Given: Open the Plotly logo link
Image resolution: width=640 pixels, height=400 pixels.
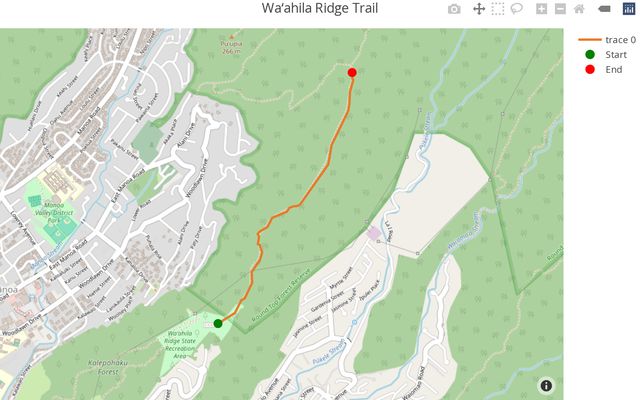Looking at the screenshot, I should (x=629, y=9).
